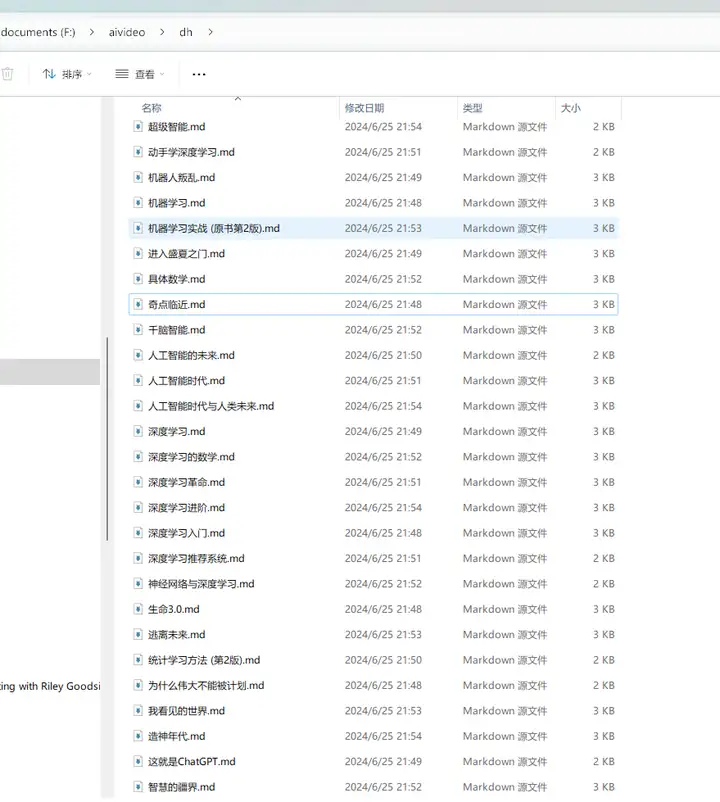Click file icon of 生命3.0.md
This screenshot has width=720, height=802.
138,609
